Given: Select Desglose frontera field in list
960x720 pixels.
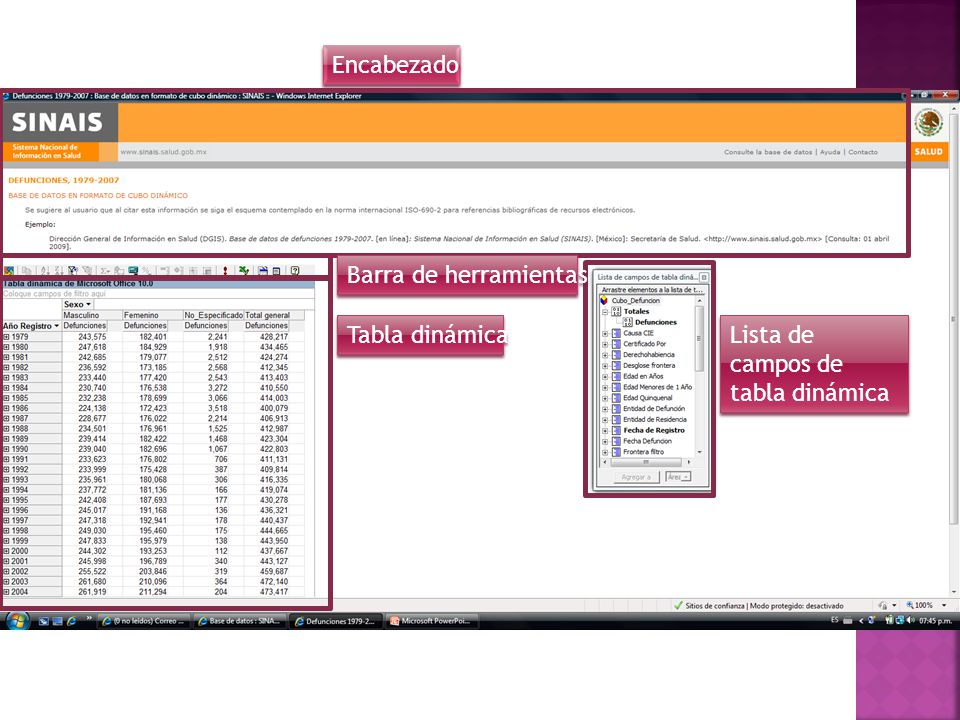Looking at the screenshot, I should pos(649,366).
